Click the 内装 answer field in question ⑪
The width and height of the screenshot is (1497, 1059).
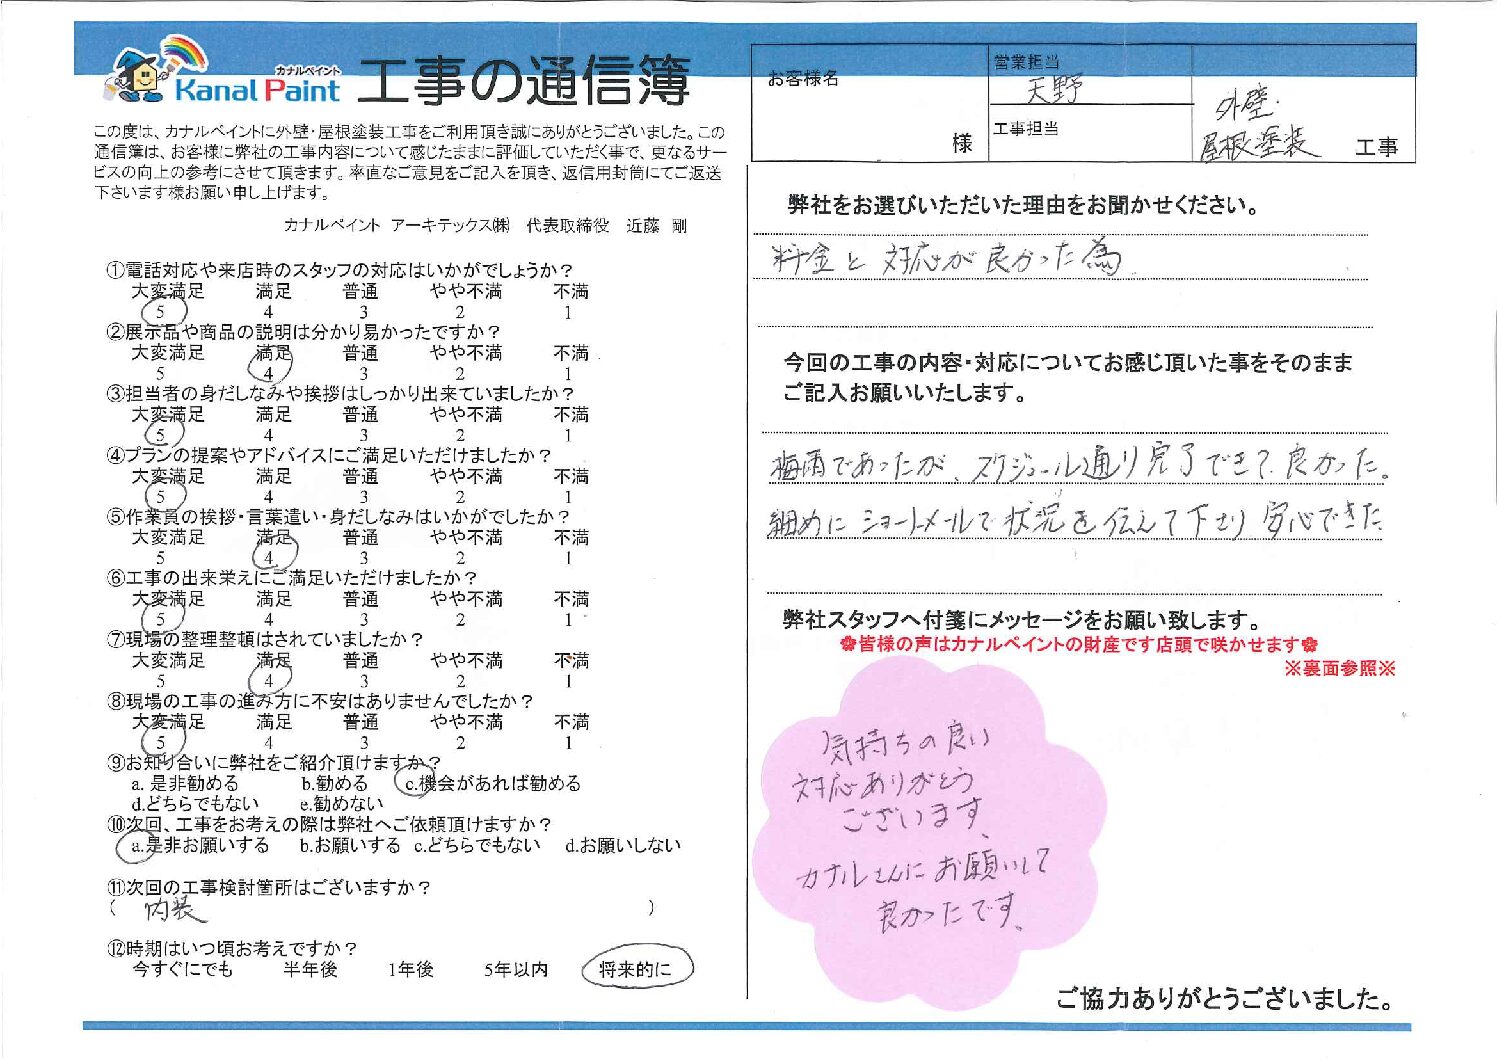(380, 909)
